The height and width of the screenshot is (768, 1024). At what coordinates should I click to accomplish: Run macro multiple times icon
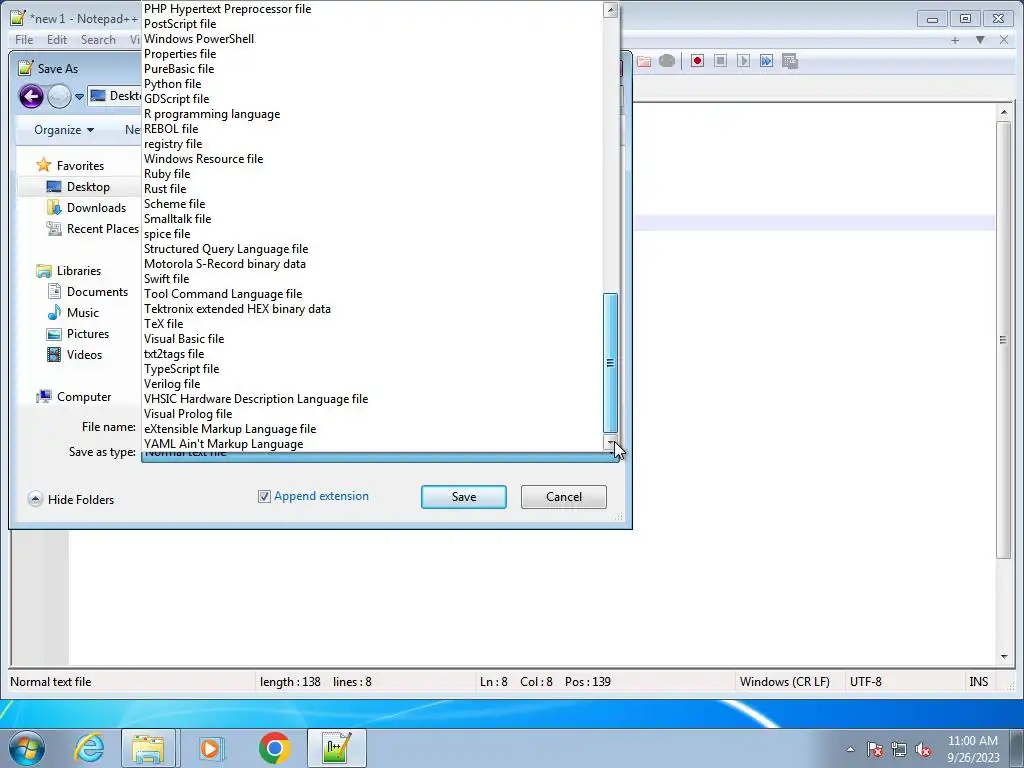pyautogui.click(x=766, y=61)
